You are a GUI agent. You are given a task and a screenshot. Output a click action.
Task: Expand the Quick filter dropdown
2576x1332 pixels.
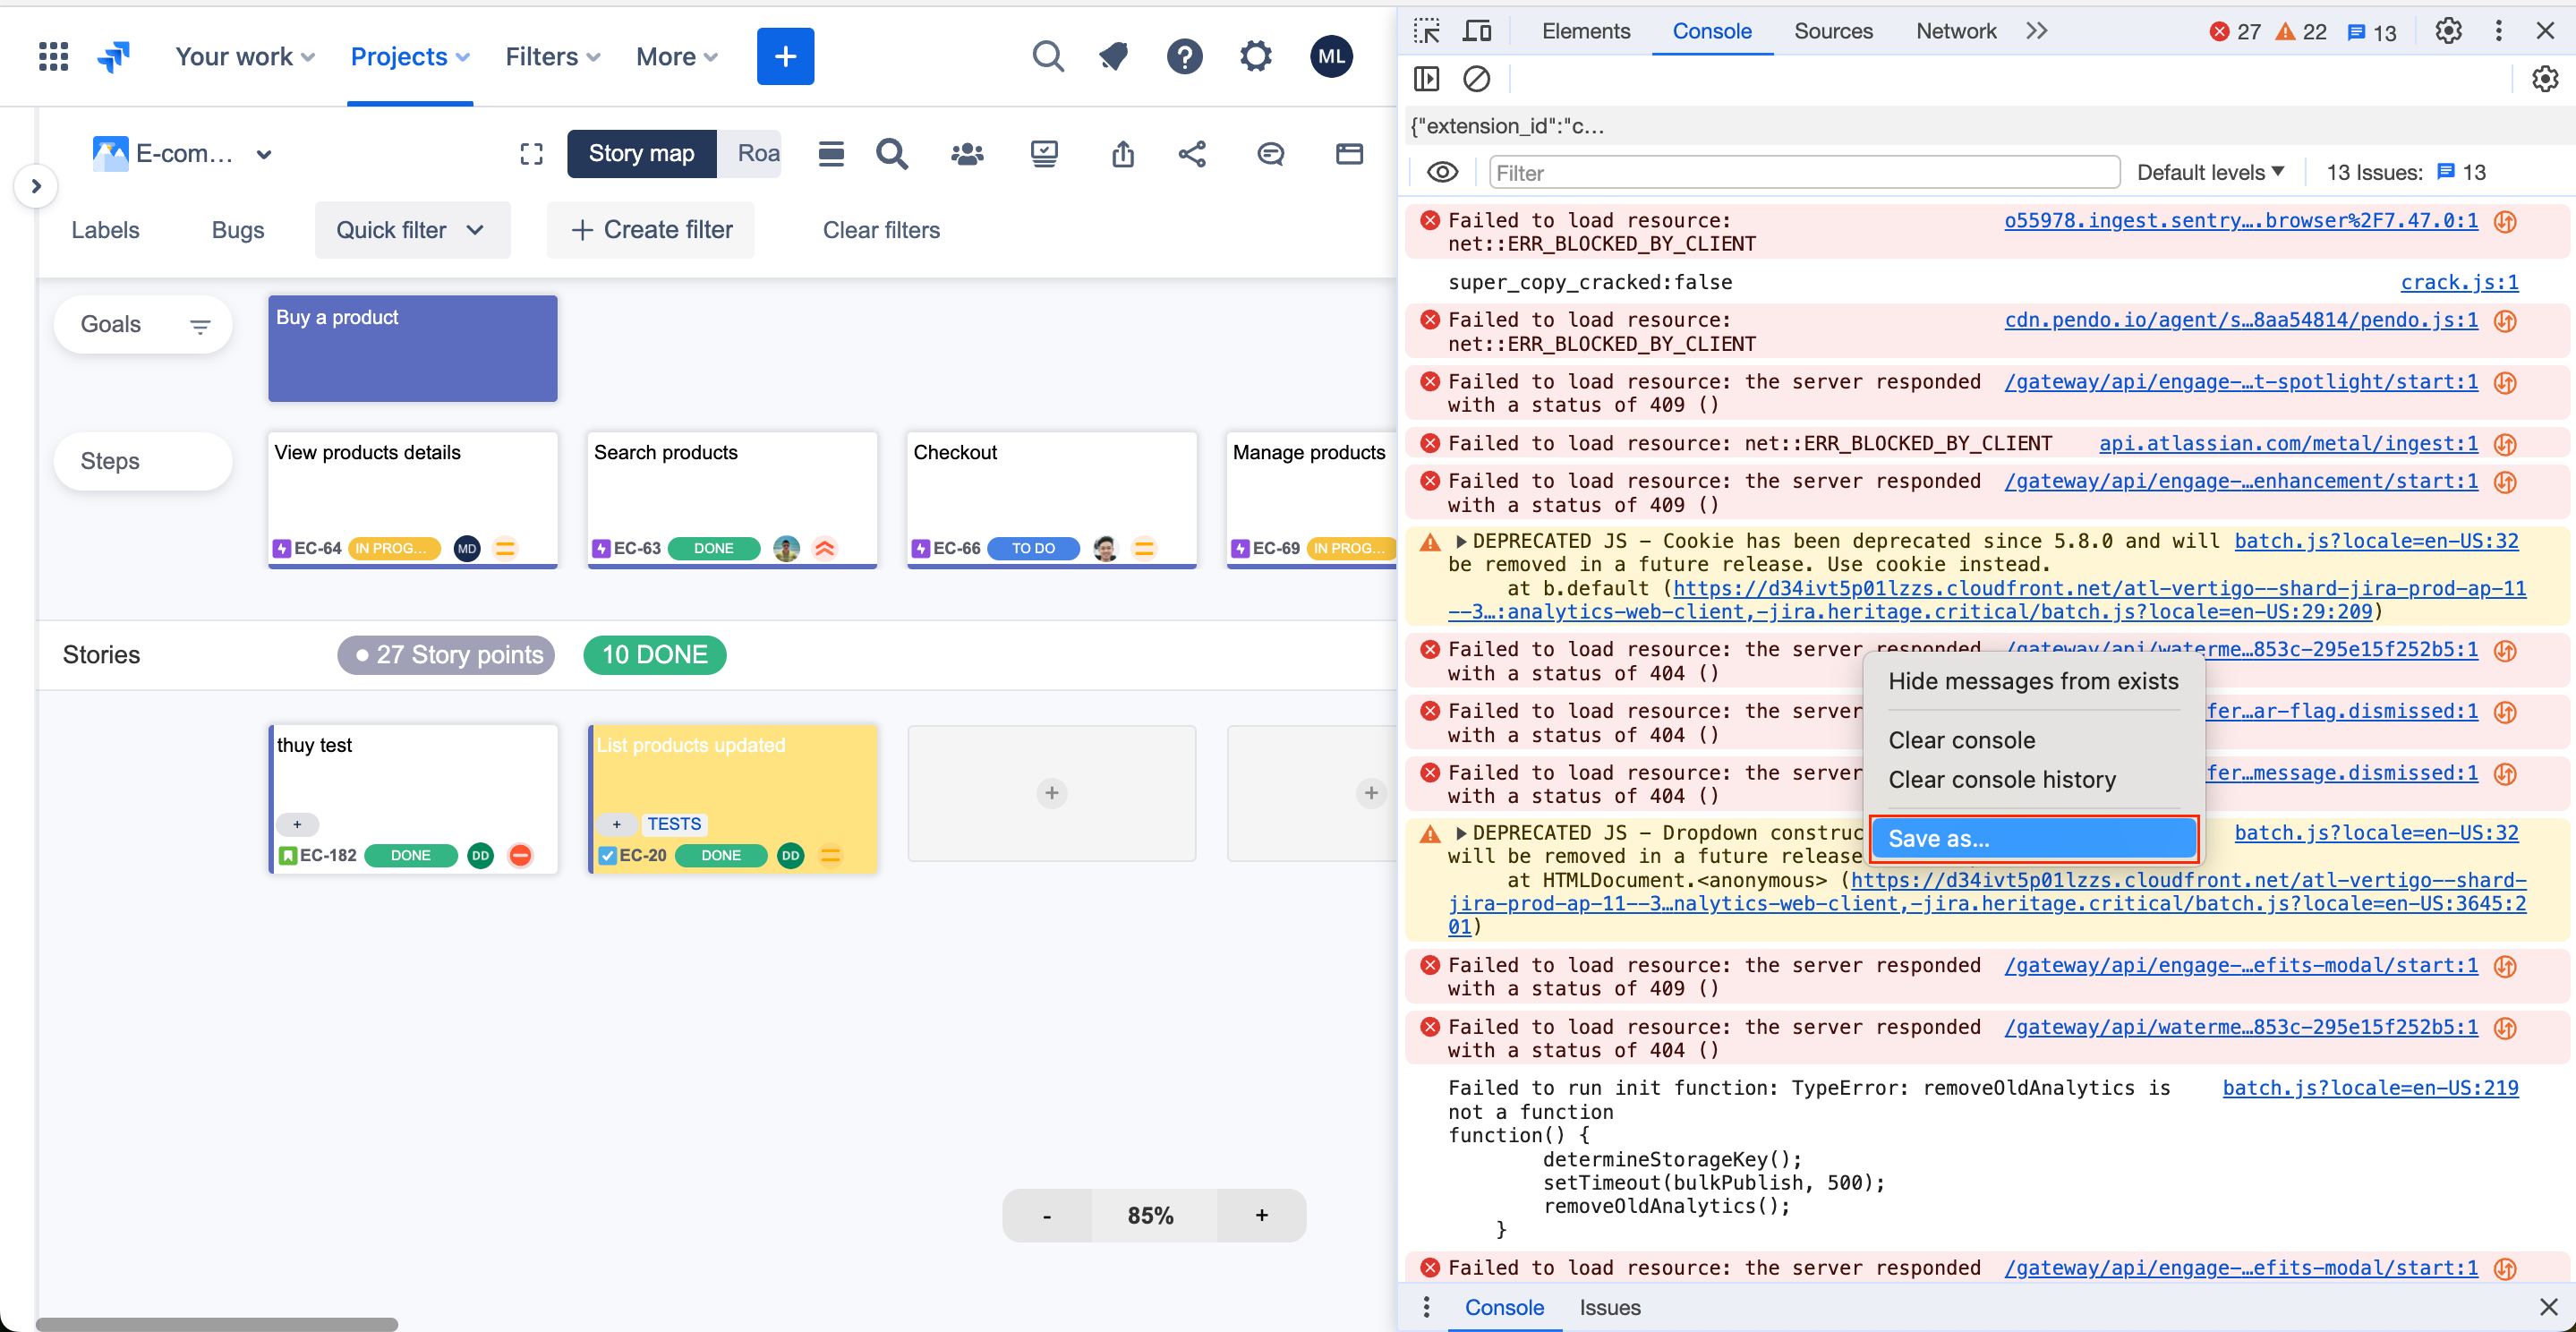[x=411, y=230]
